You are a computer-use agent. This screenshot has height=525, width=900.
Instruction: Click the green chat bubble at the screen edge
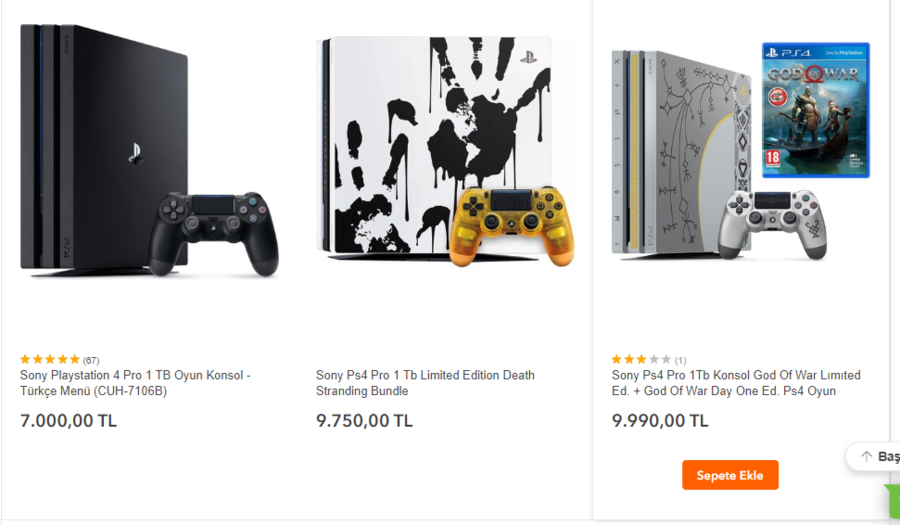pos(892,501)
